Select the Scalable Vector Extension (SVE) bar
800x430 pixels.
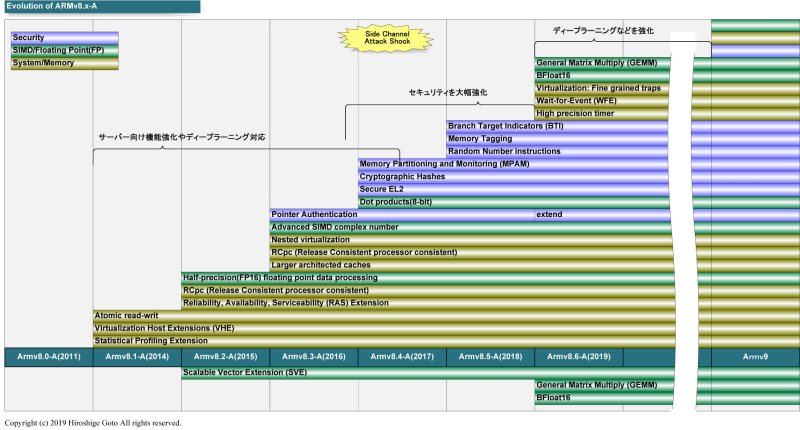coord(428,373)
